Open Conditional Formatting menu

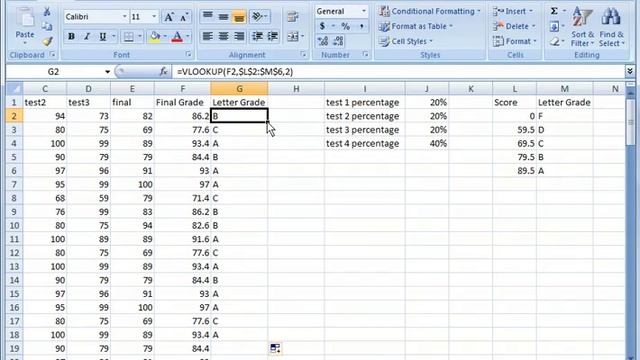point(429,11)
